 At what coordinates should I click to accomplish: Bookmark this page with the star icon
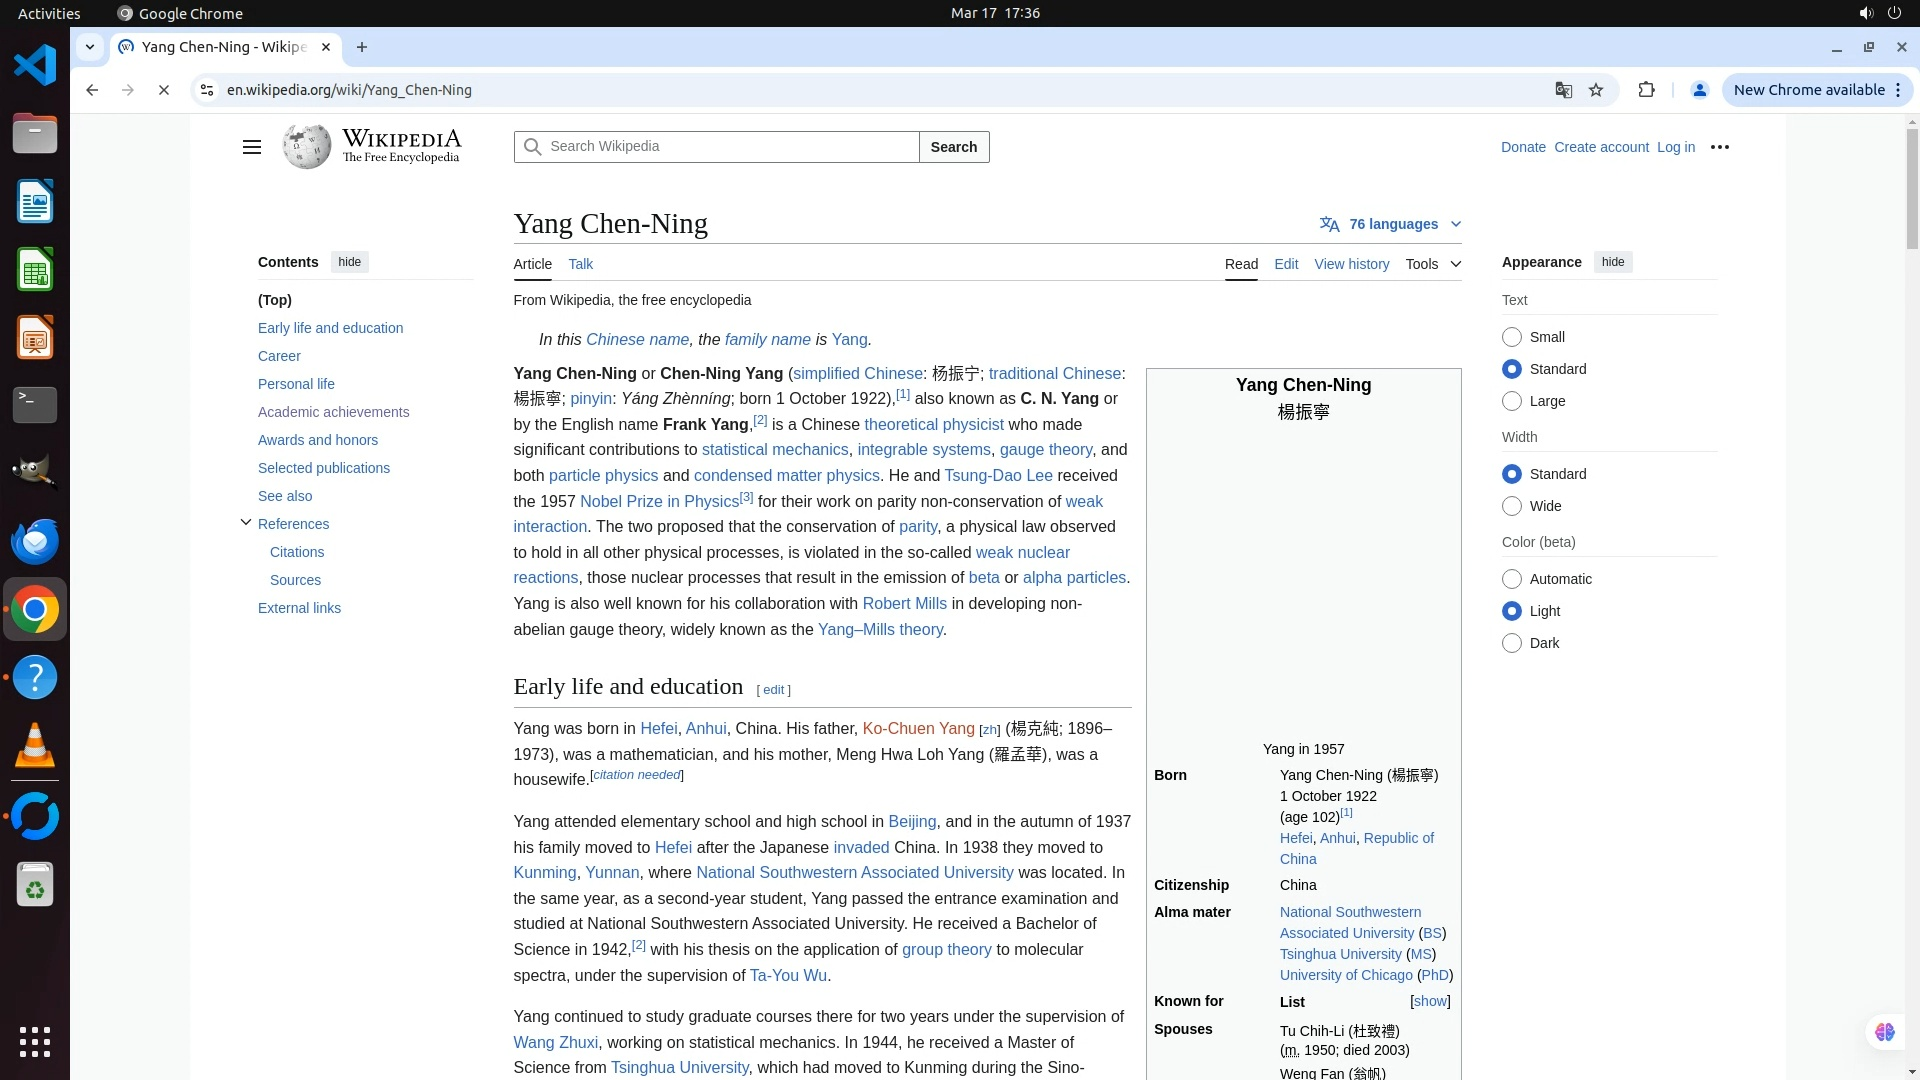pyautogui.click(x=1596, y=90)
